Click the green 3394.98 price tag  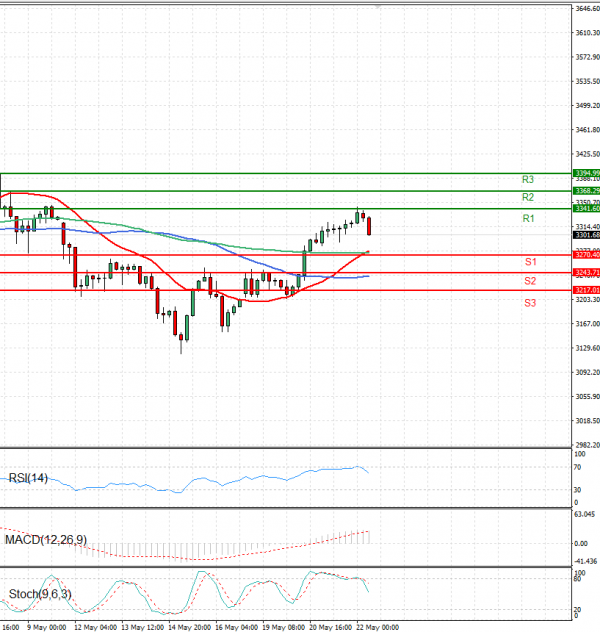click(x=585, y=173)
